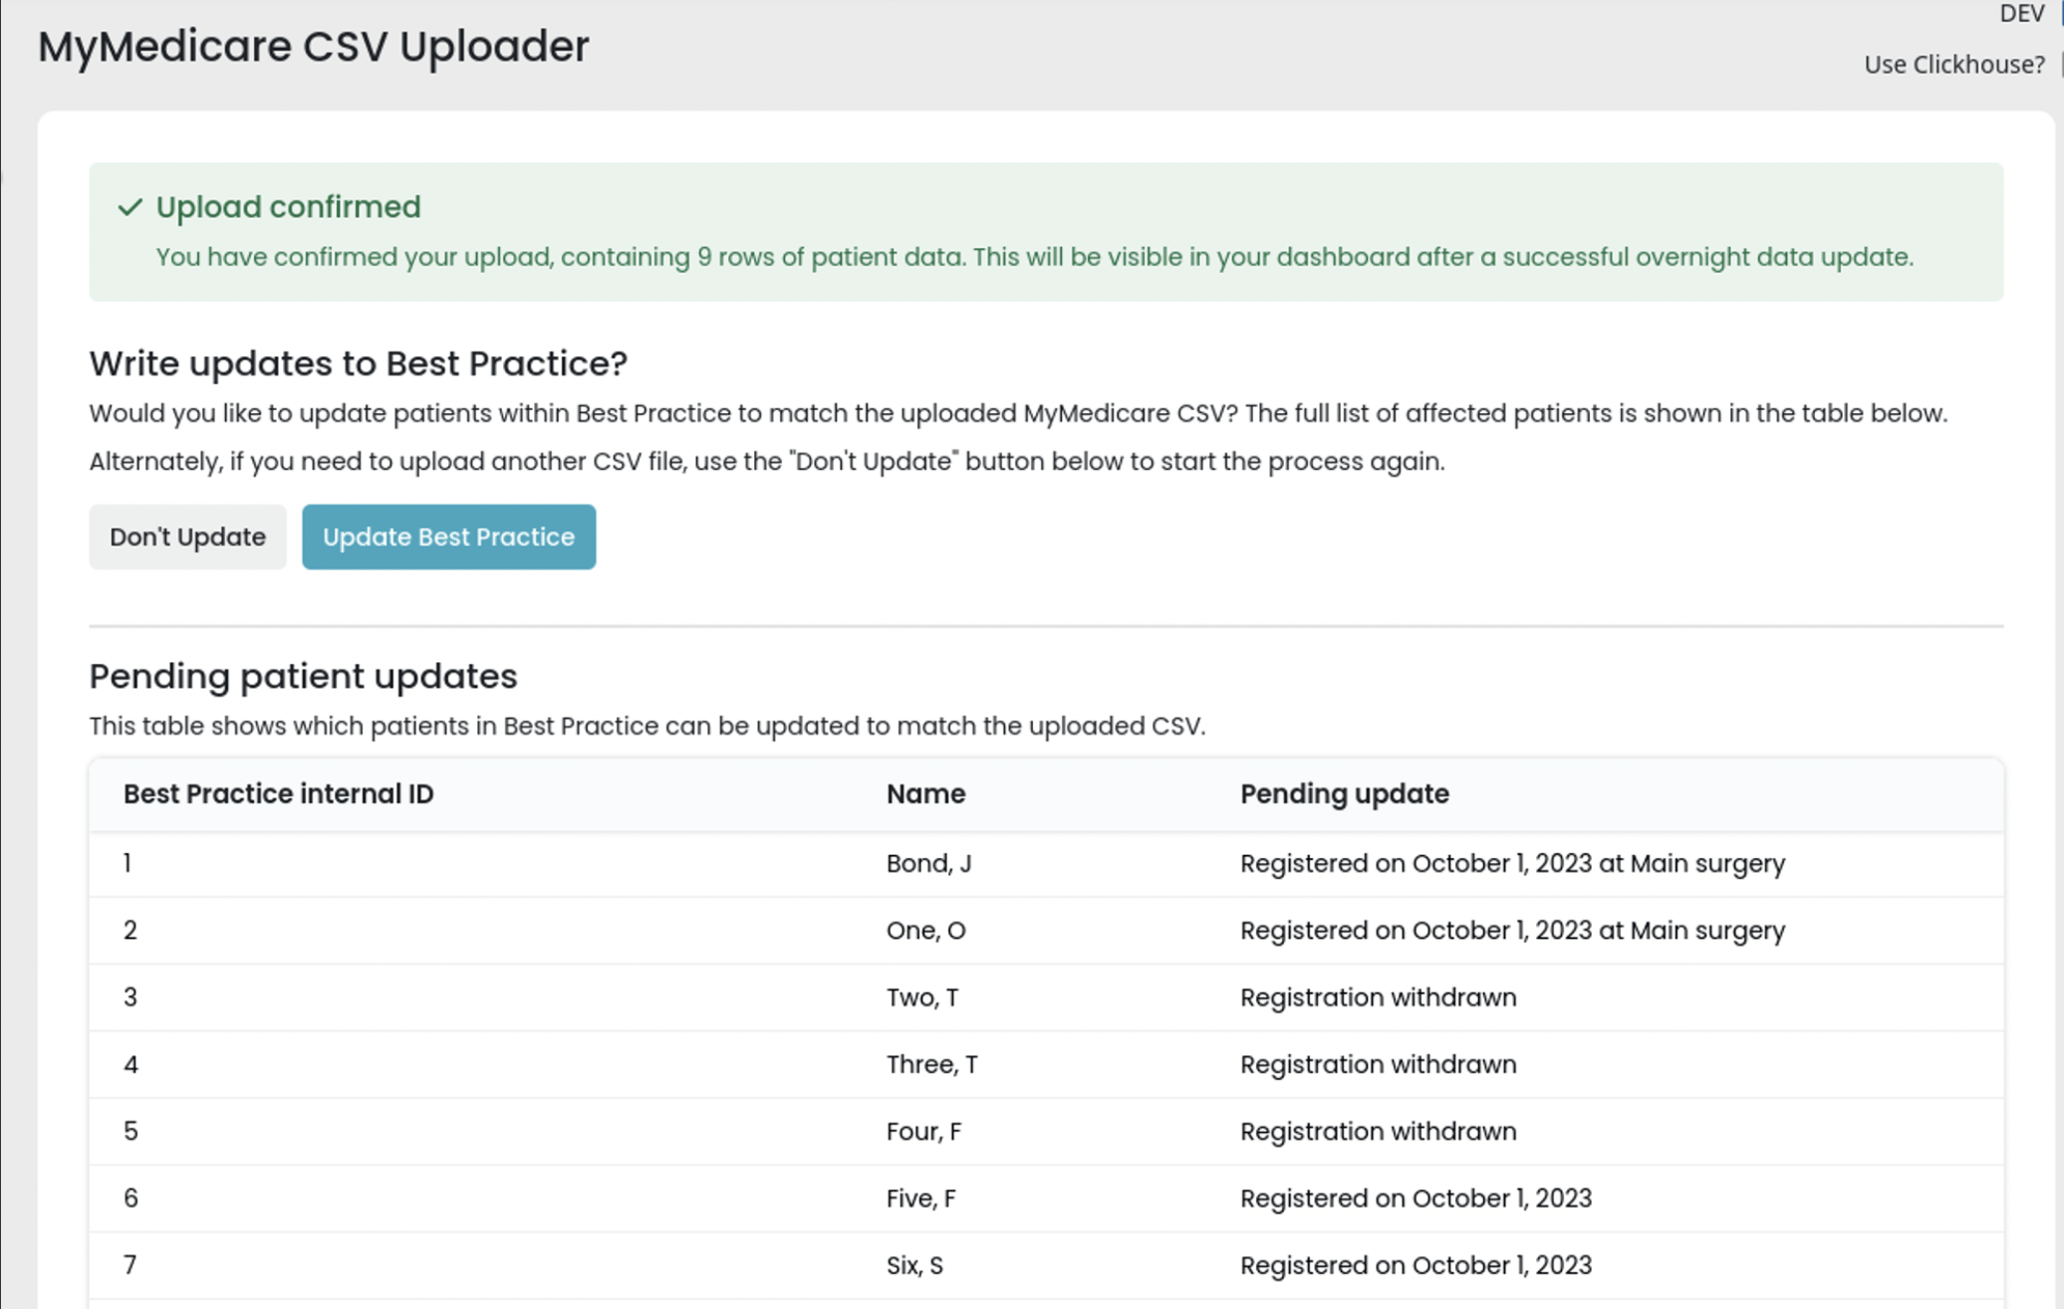
Task: Sort by the Pending update column header
Action: point(1344,793)
